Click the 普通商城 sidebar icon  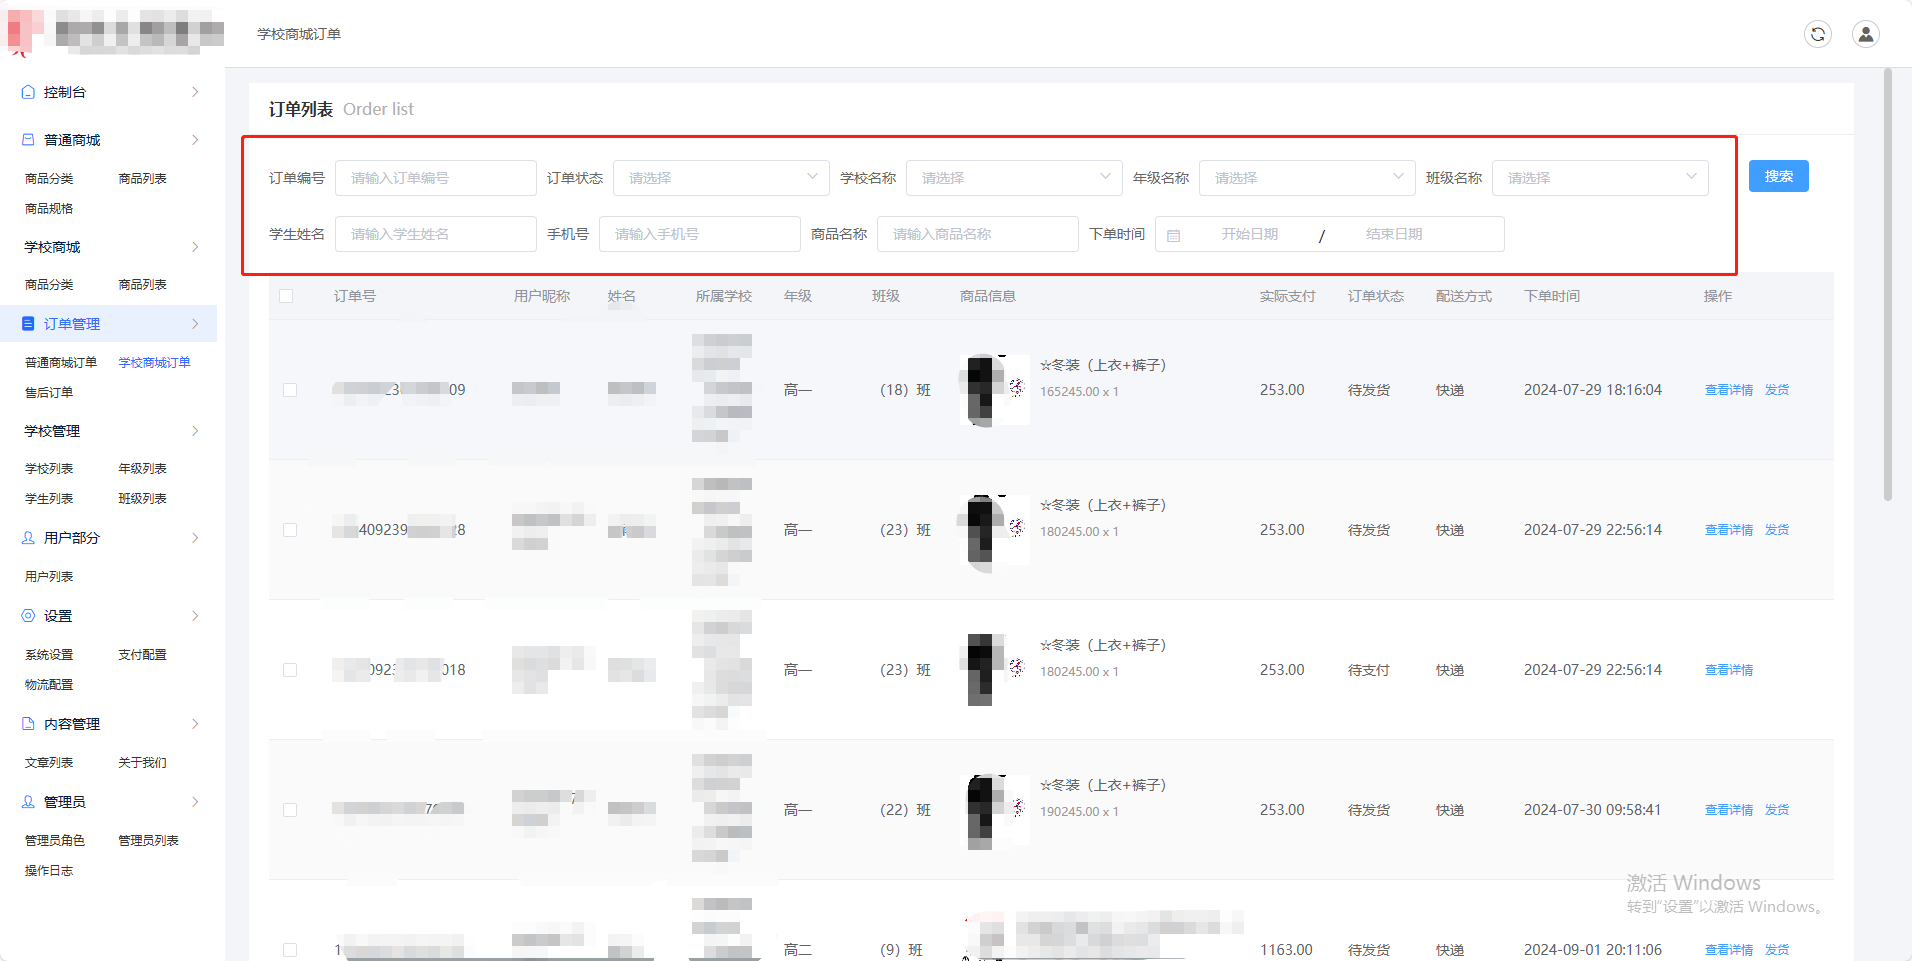28,140
